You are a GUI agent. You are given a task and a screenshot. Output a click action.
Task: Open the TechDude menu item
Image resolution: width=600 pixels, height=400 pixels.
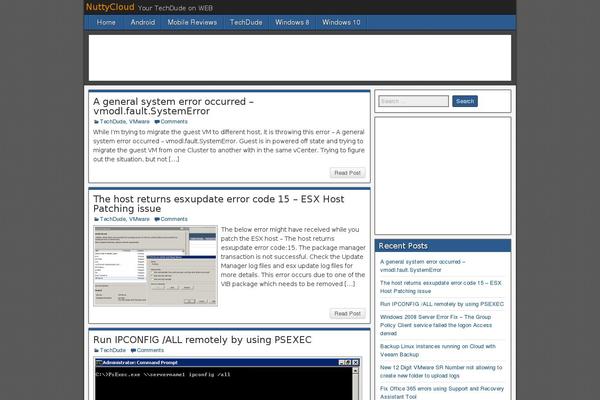tap(246, 22)
